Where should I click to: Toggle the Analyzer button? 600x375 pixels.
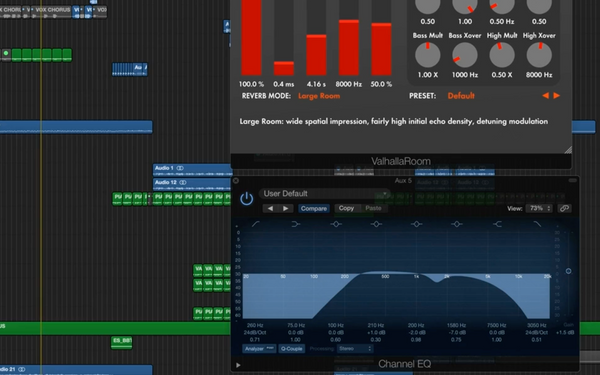pyautogui.click(x=259, y=349)
